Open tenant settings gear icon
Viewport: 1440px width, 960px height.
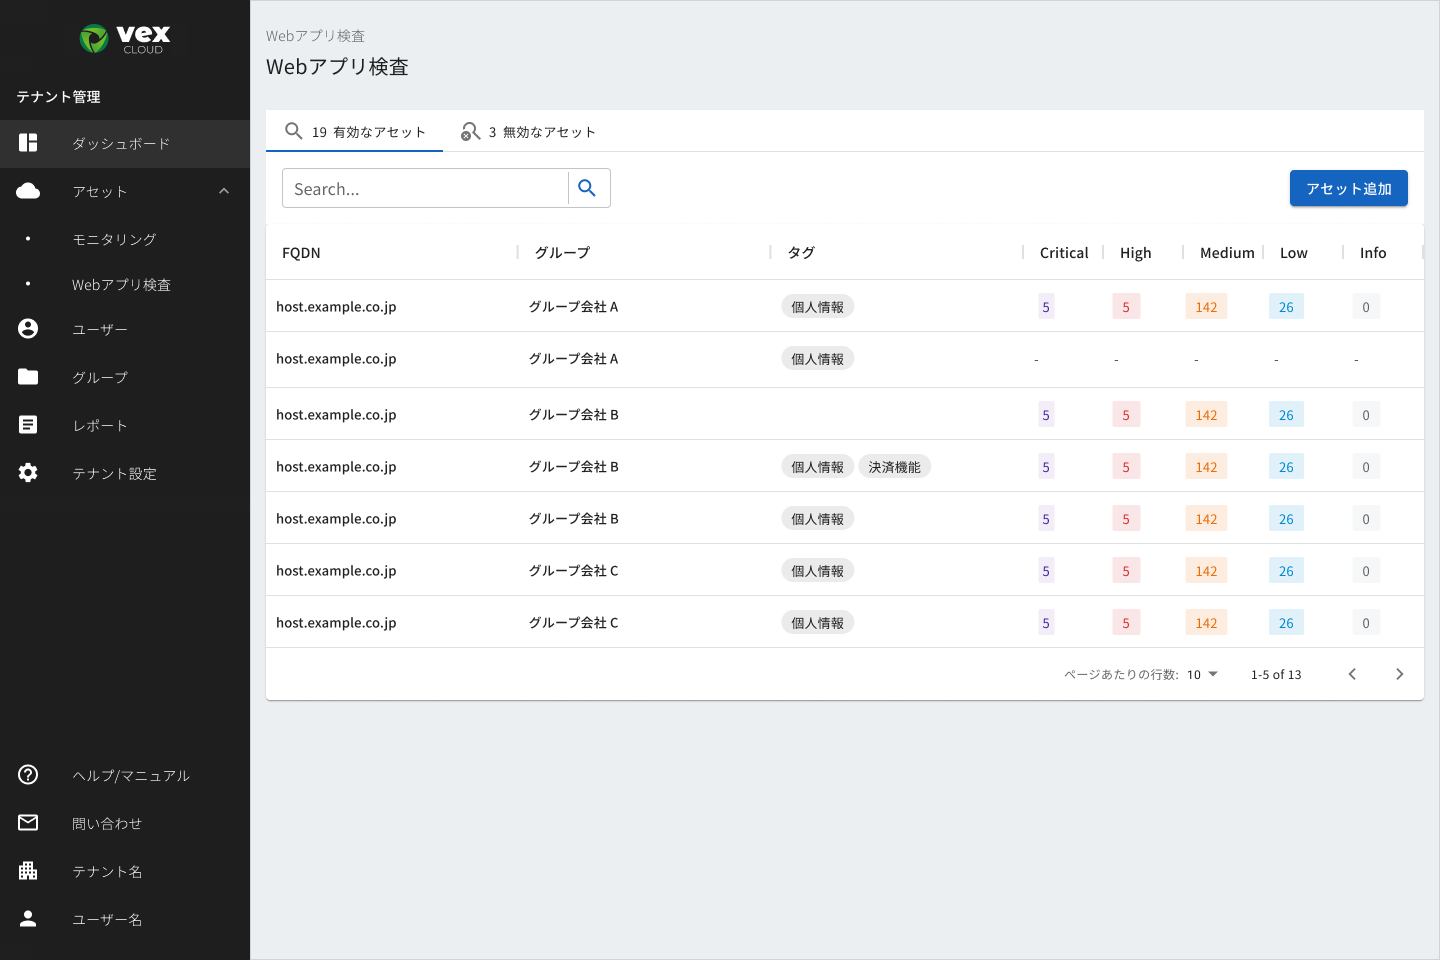point(28,473)
